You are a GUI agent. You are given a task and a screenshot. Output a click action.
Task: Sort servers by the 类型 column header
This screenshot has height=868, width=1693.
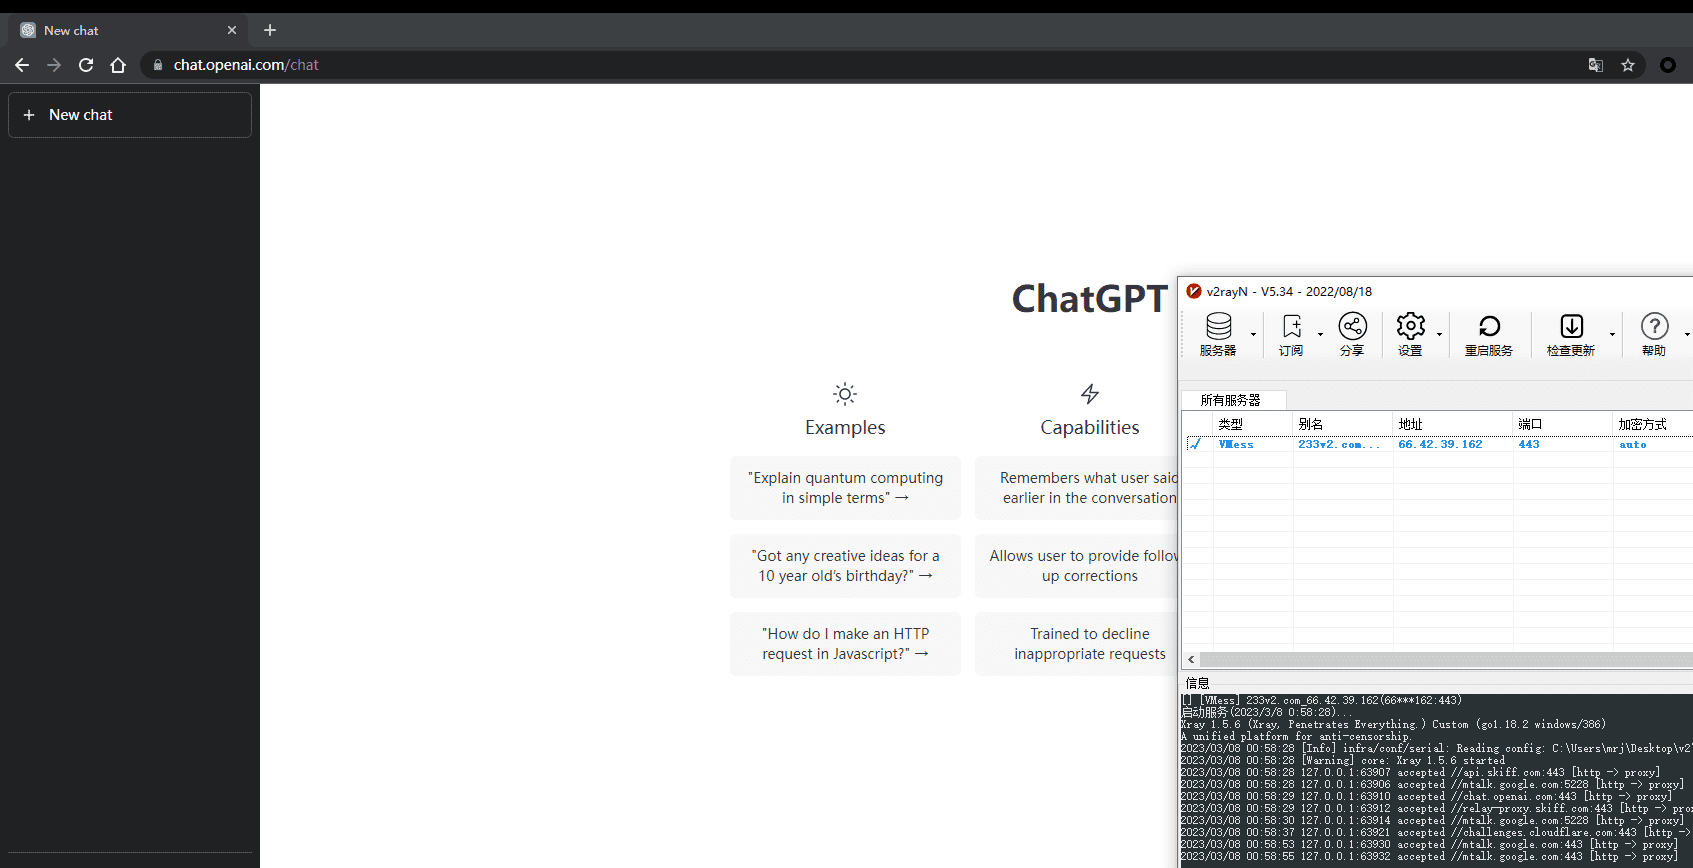1253,424
